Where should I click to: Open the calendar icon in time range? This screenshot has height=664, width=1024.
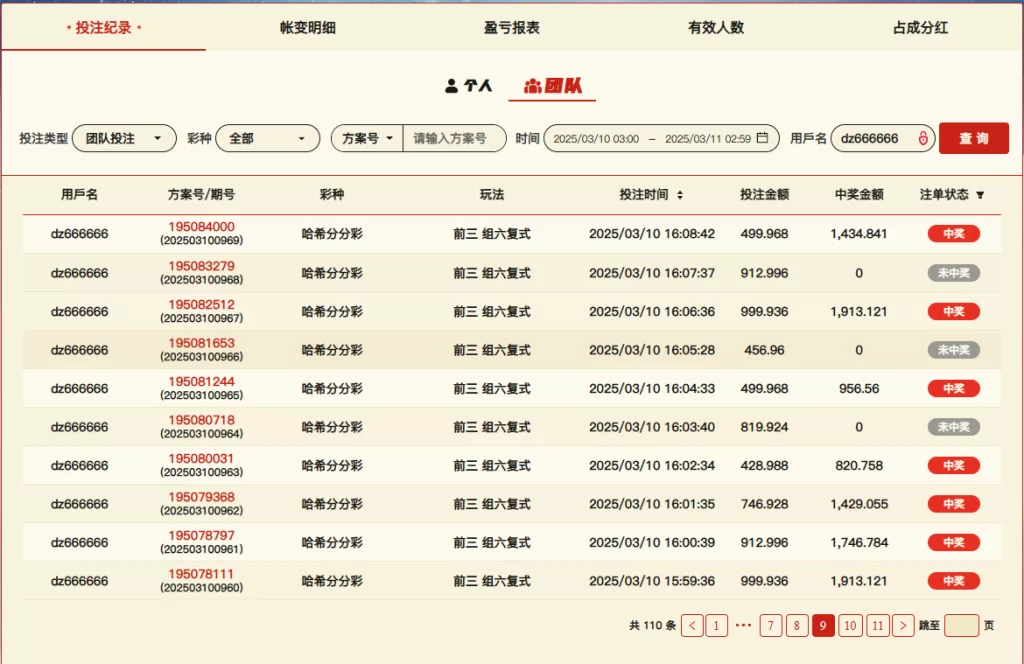point(762,138)
